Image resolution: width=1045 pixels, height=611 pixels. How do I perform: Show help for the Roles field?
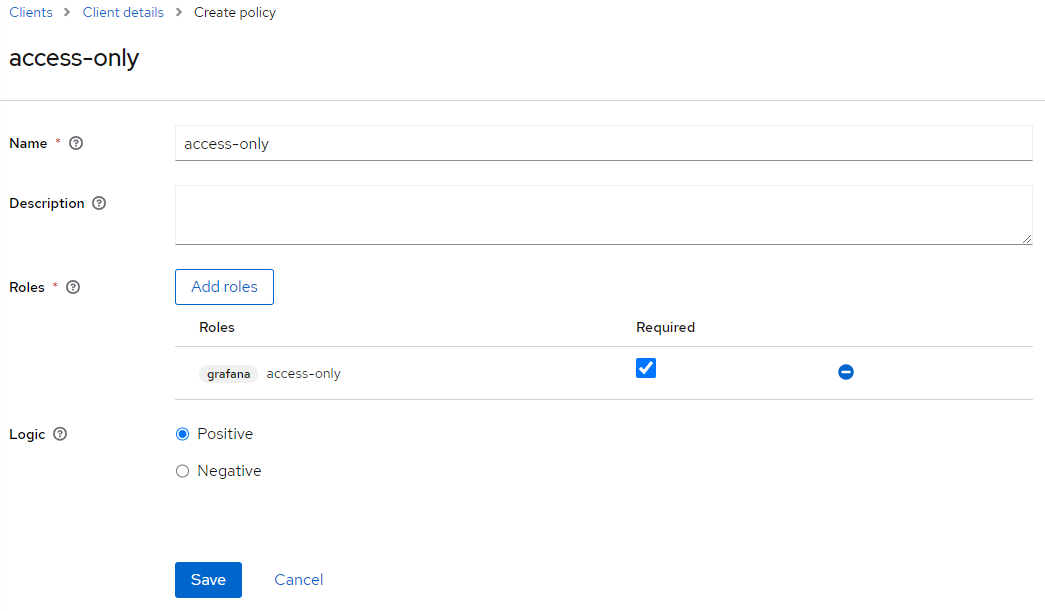click(73, 287)
